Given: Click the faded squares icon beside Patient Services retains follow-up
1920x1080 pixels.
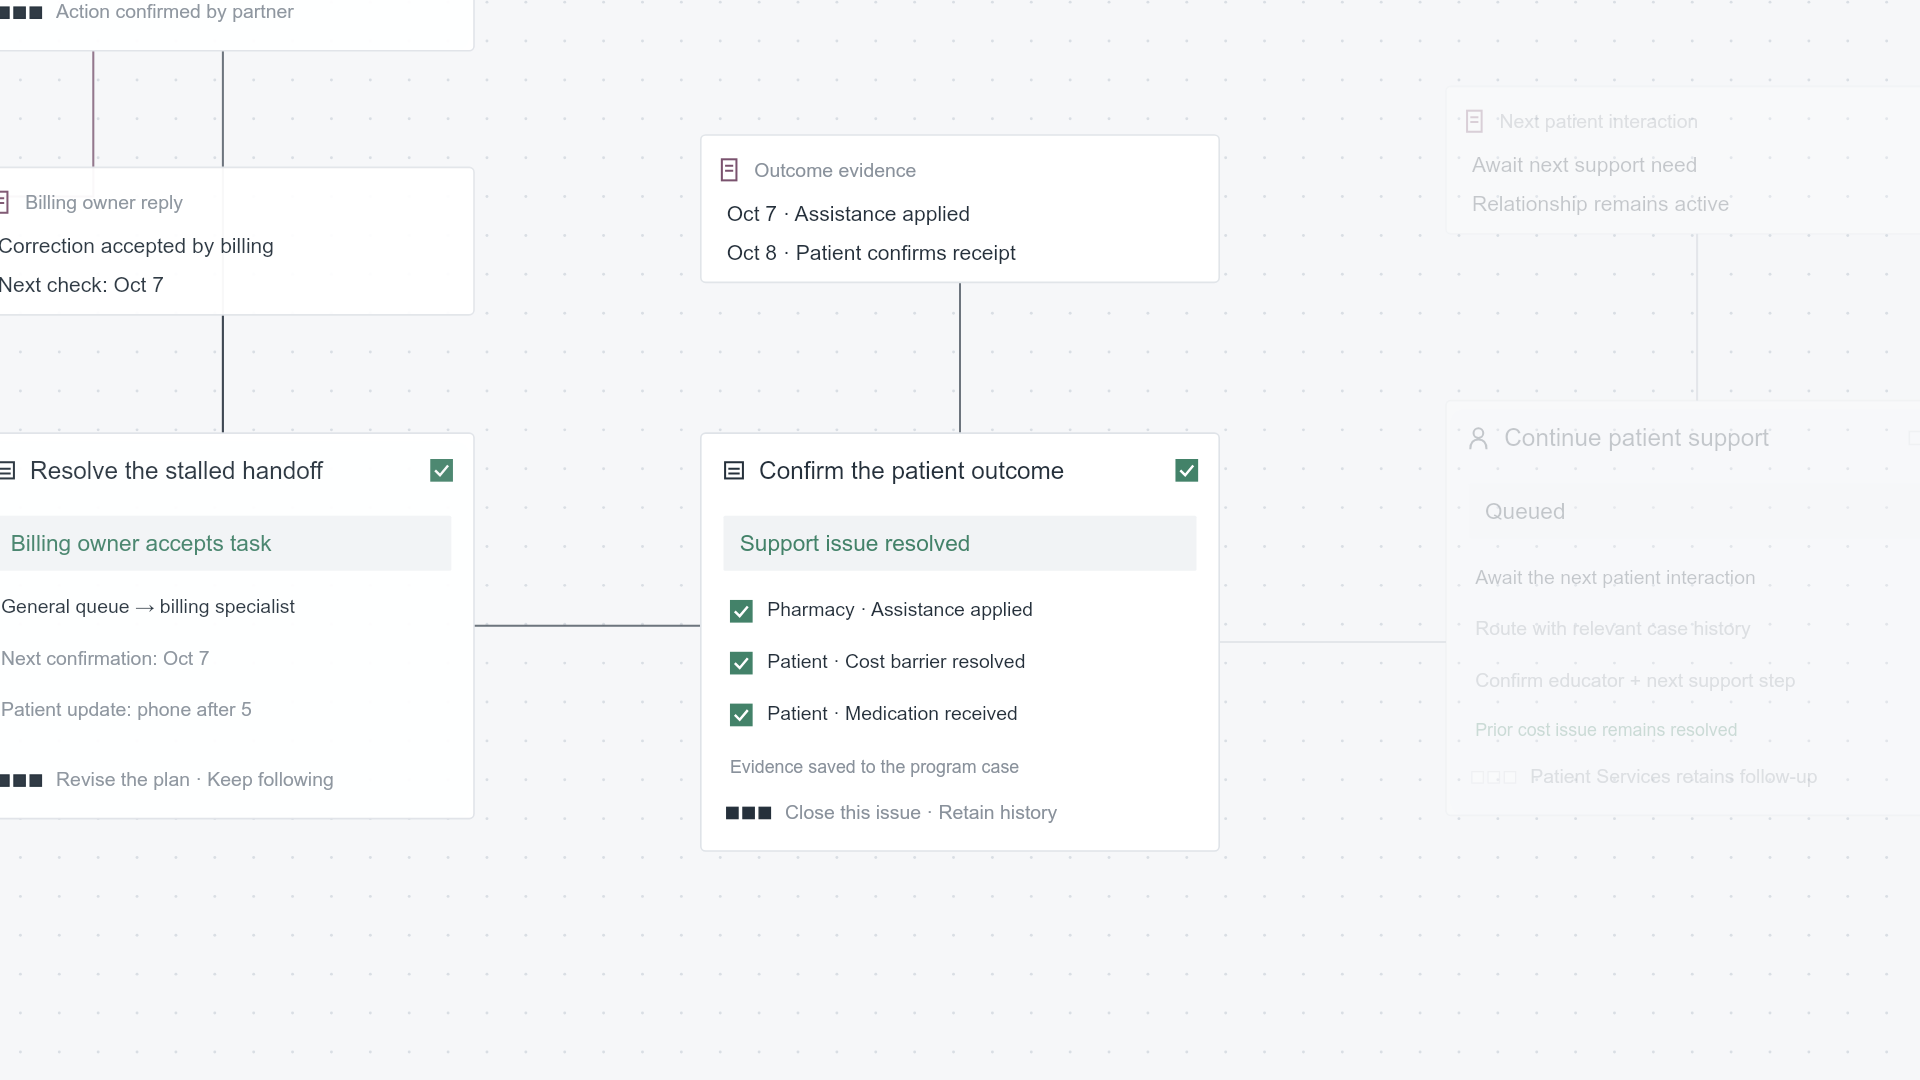Looking at the screenshot, I should click(x=1494, y=777).
